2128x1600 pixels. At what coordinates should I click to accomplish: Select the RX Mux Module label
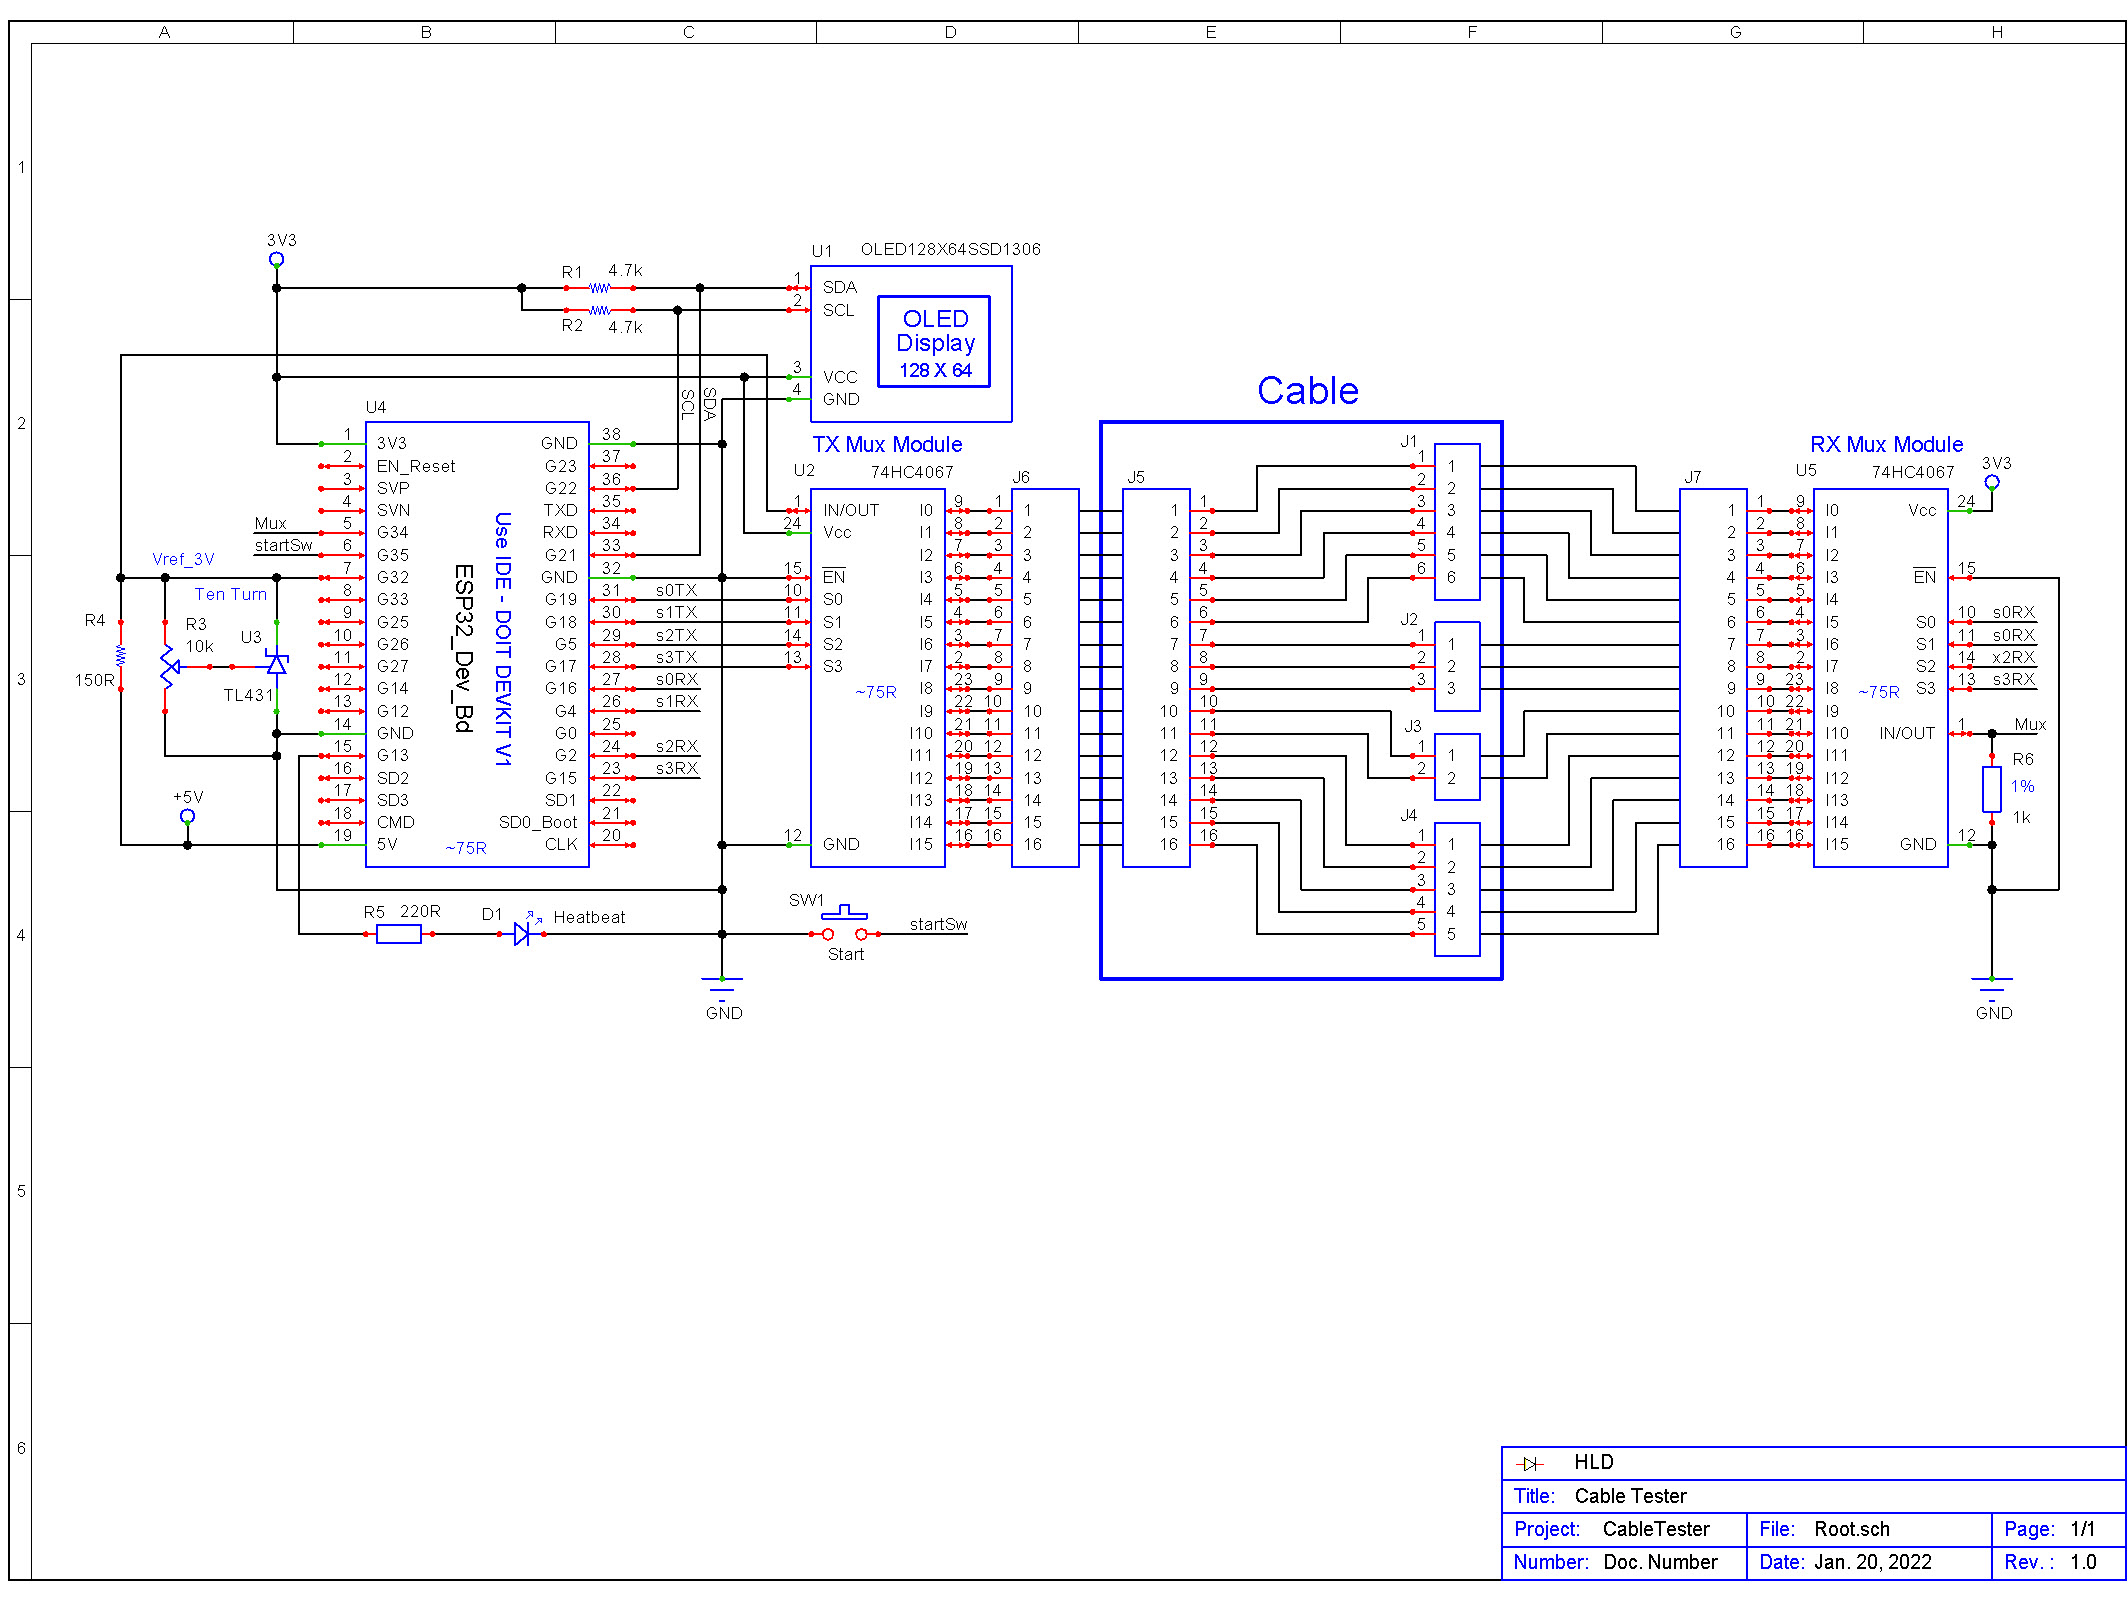[x=1886, y=444]
